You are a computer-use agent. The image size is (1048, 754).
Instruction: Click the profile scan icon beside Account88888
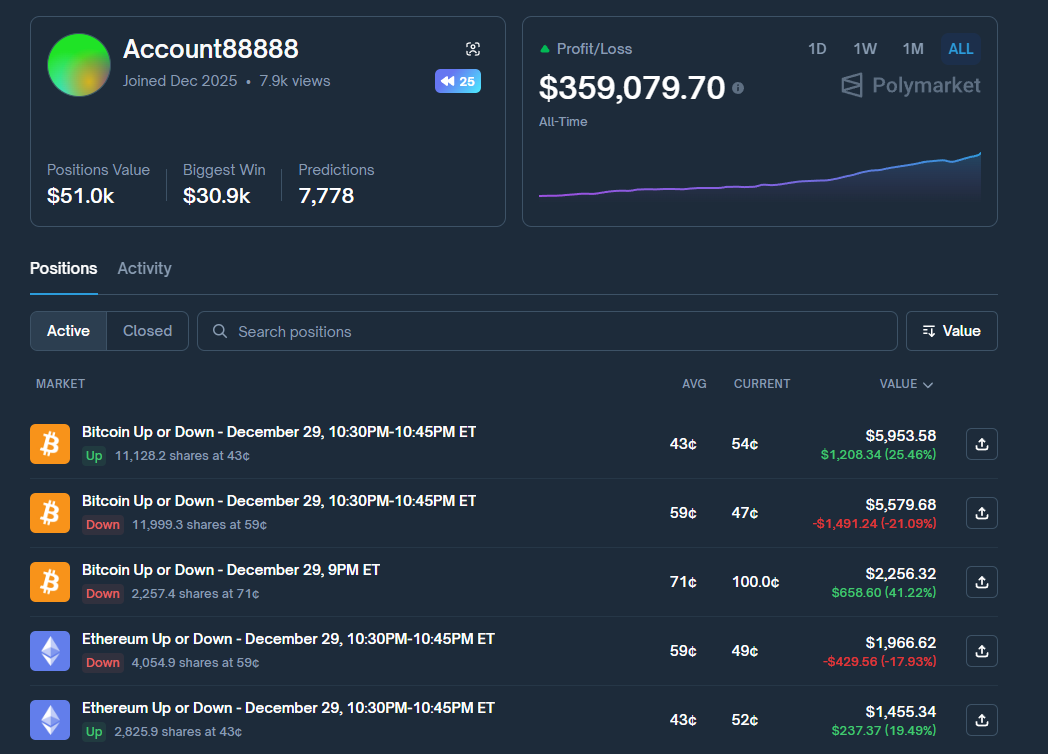coord(472,48)
